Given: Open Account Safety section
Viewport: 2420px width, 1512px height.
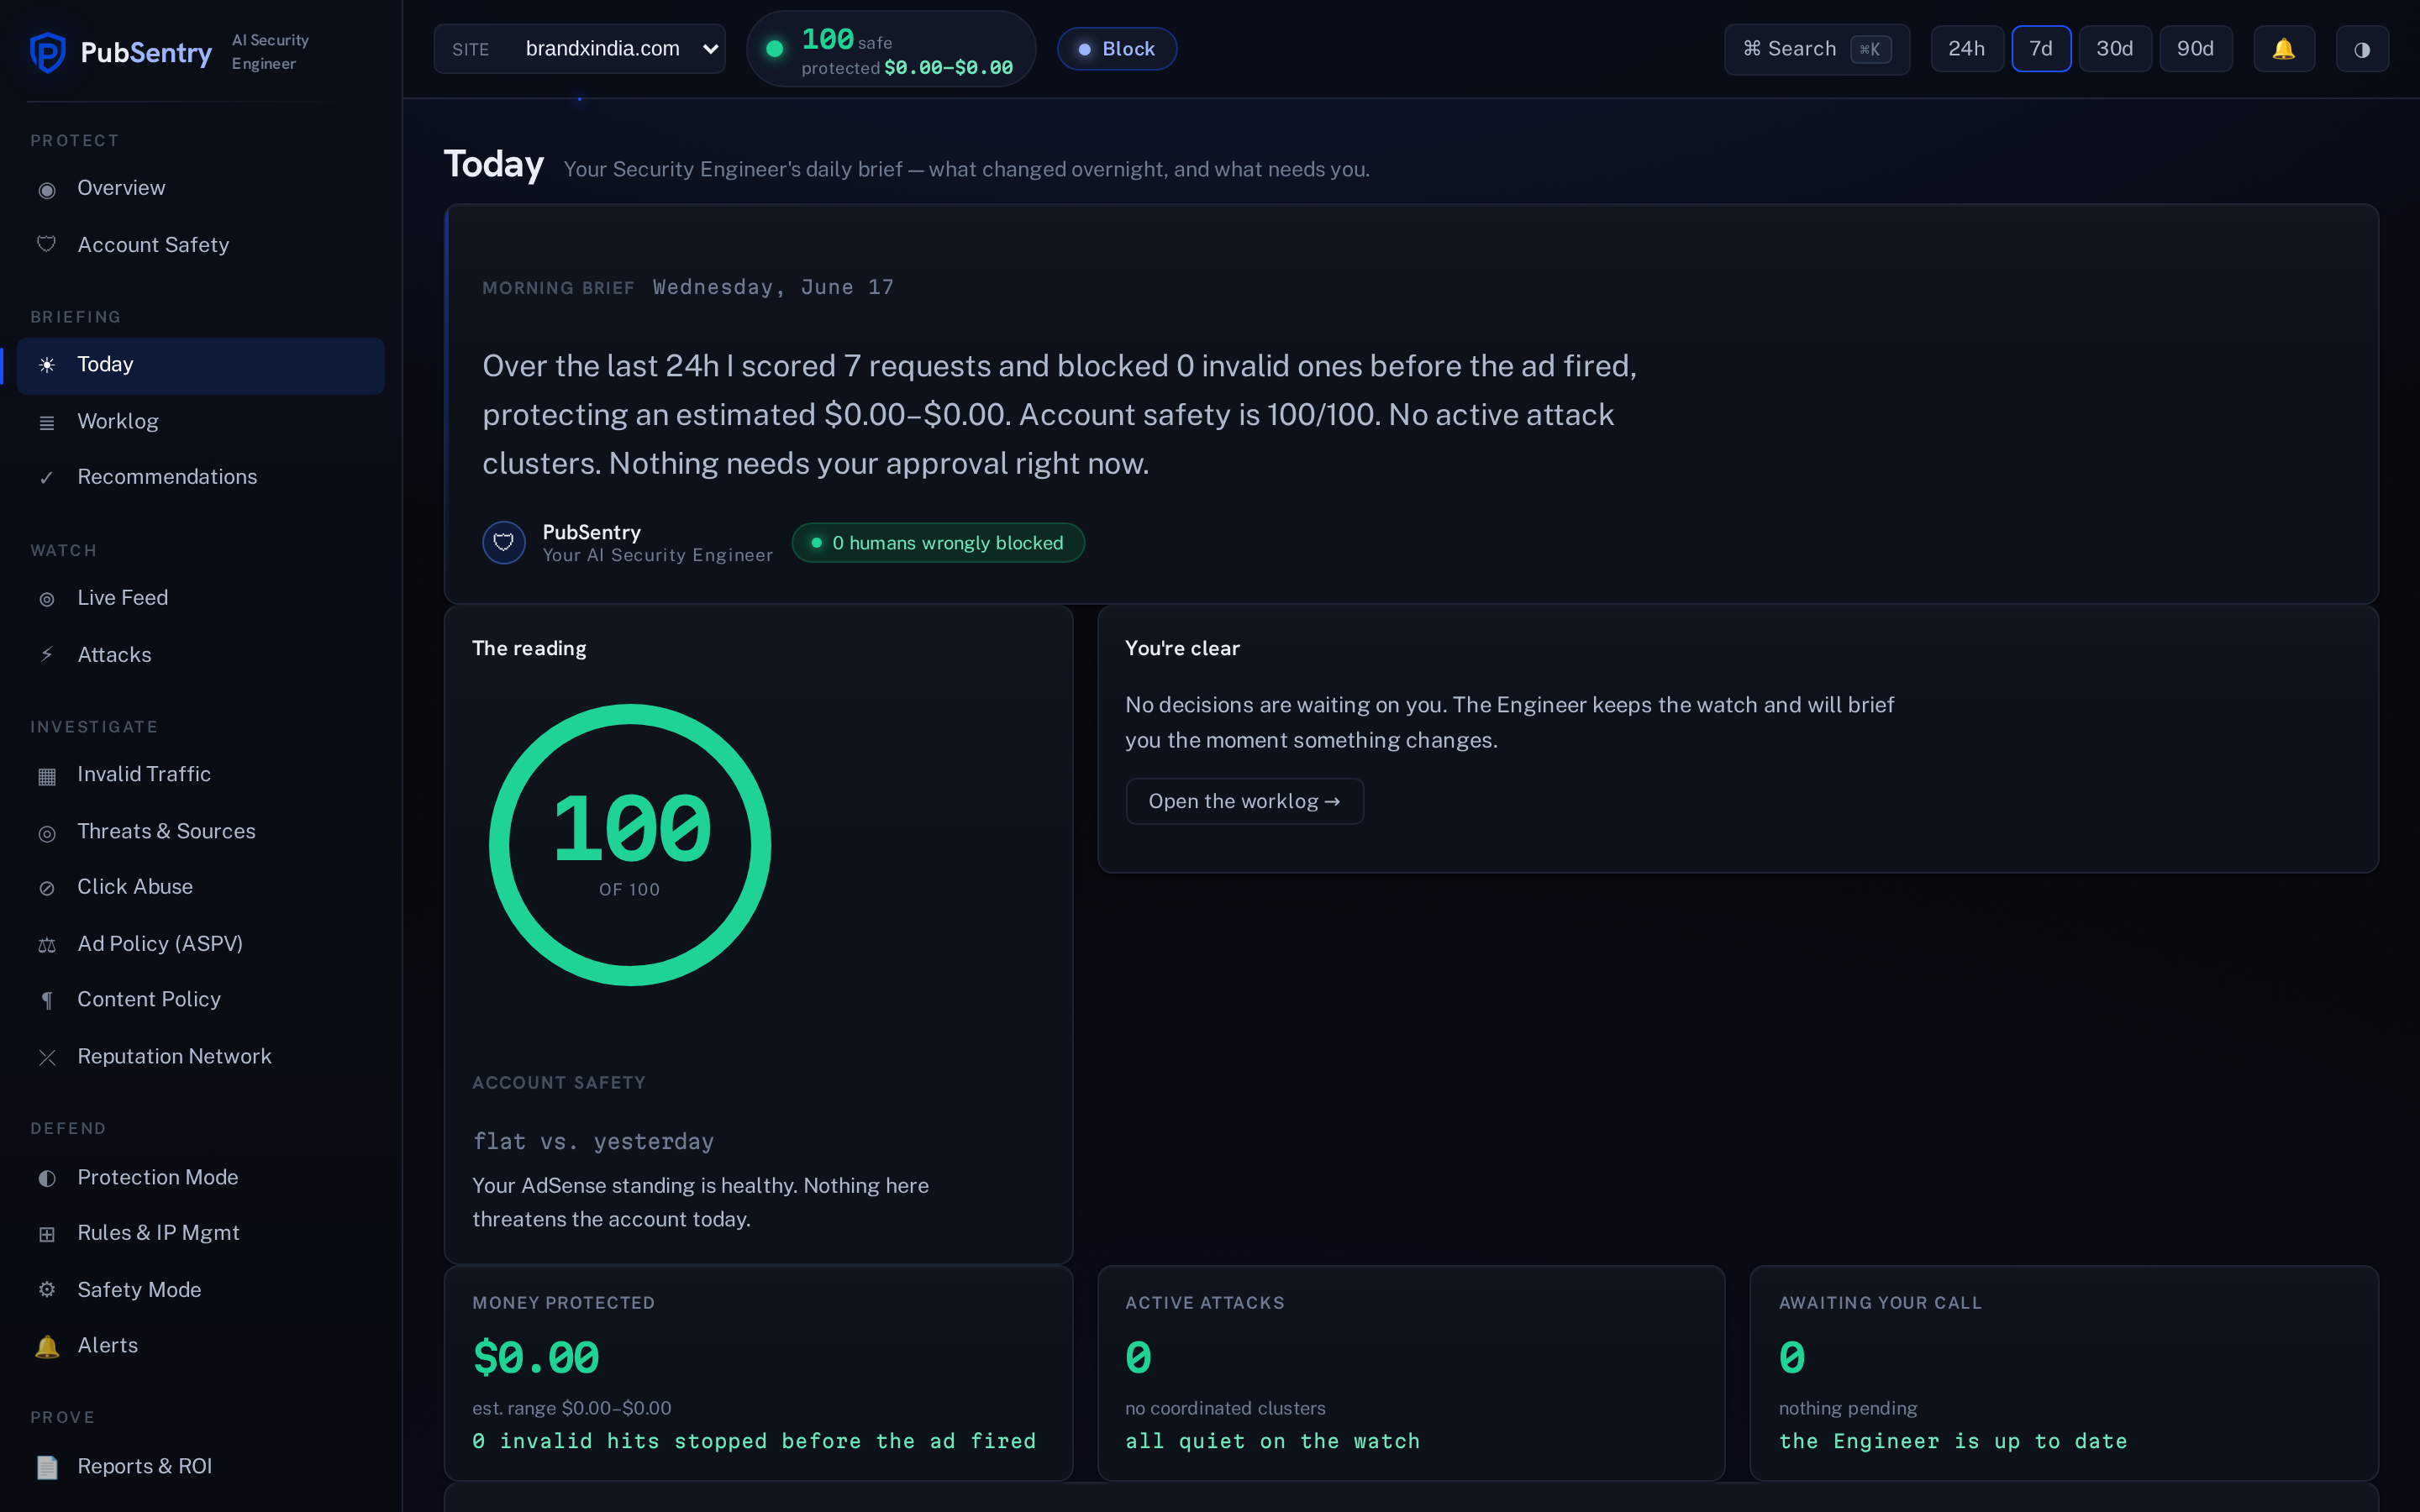Looking at the screenshot, I should coord(200,245).
